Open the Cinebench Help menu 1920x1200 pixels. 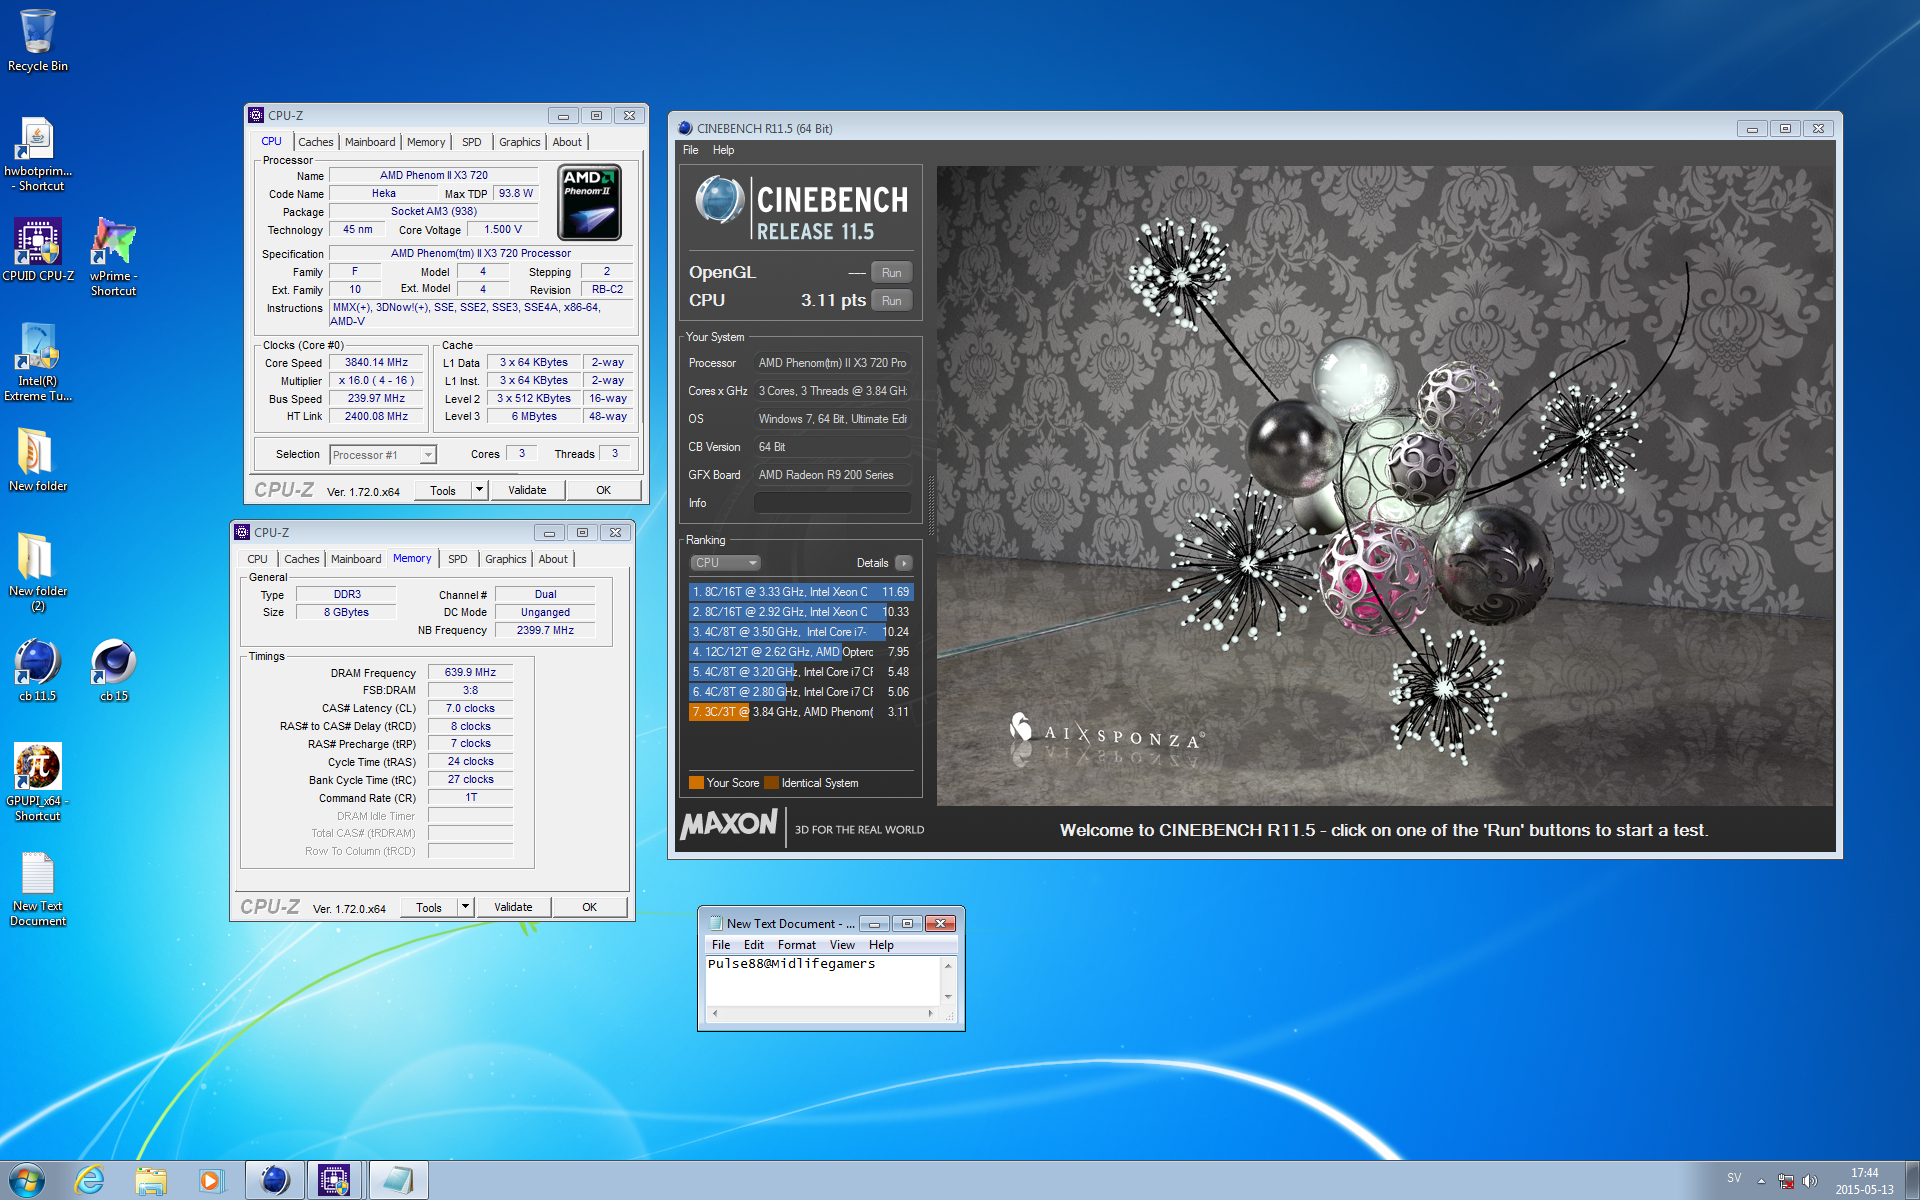(x=724, y=150)
